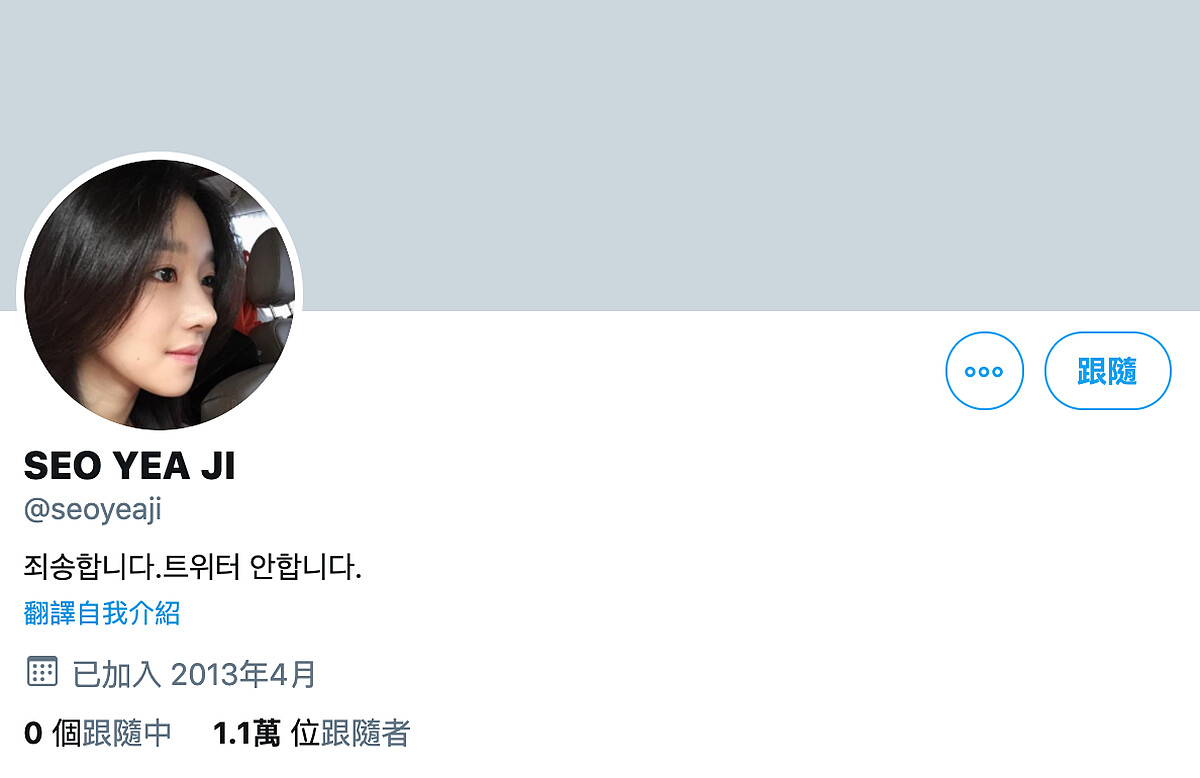Open the 0 個跟隨中 following list
The image size is (1200, 778).
point(97,733)
